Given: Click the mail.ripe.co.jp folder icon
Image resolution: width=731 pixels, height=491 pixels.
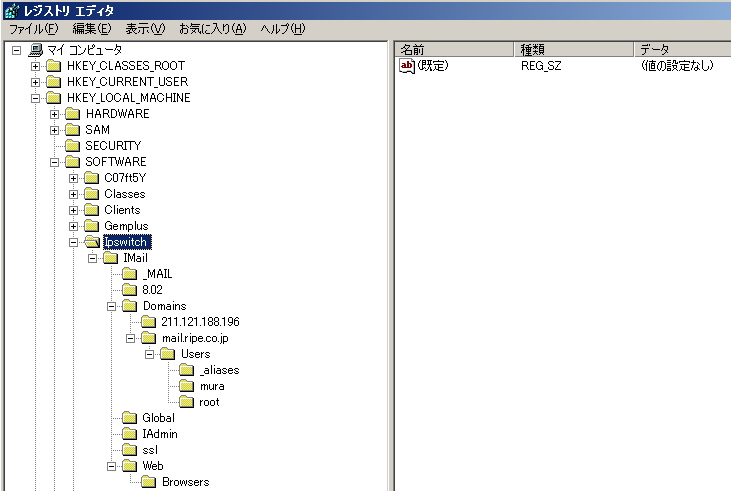Looking at the screenshot, I should tap(149, 339).
